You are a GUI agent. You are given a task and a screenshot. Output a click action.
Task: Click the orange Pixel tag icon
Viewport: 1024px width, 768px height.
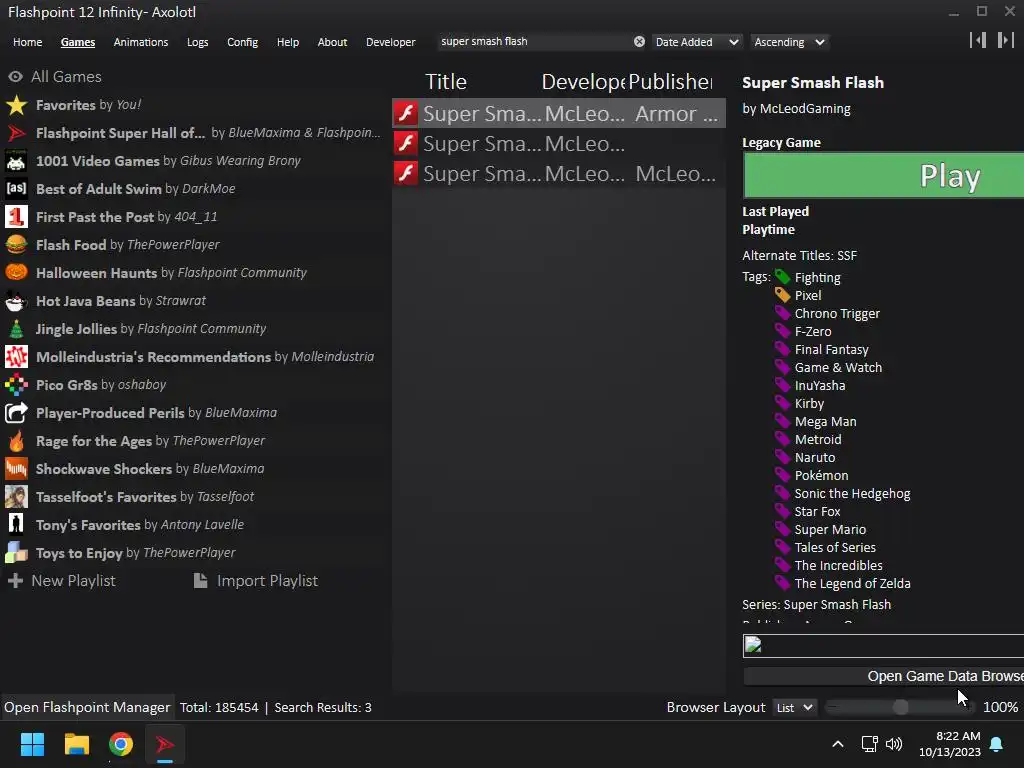pyautogui.click(x=782, y=295)
